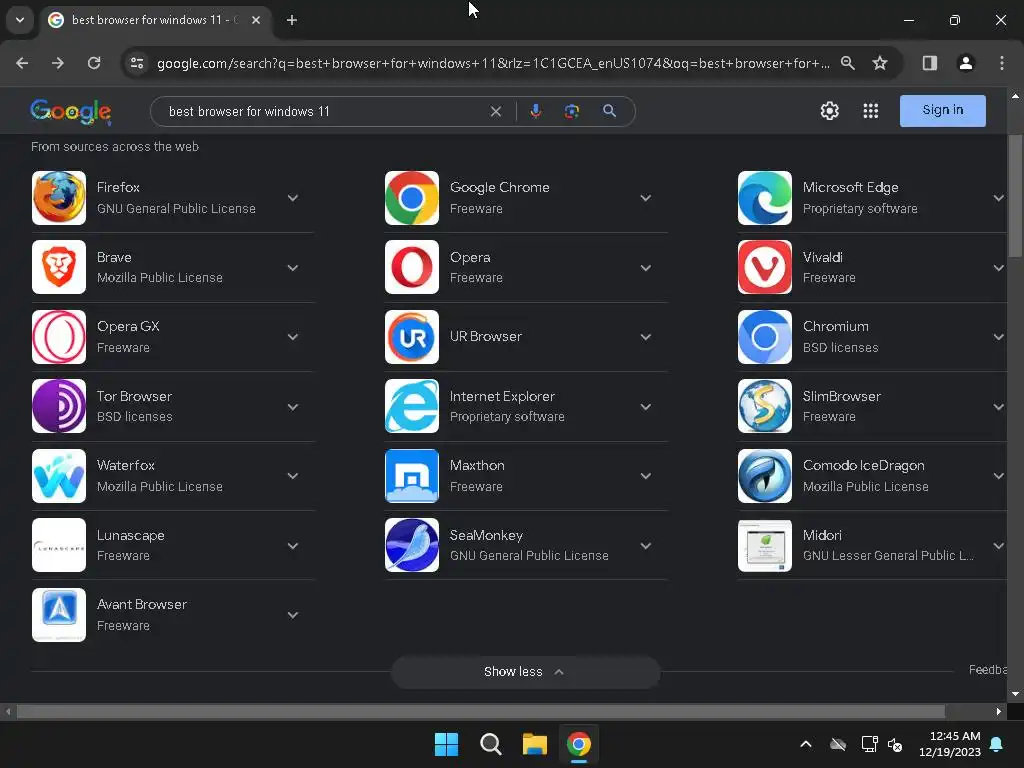Image resolution: width=1024 pixels, height=768 pixels.
Task: Click the Chromium logo icon
Action: (x=765, y=337)
